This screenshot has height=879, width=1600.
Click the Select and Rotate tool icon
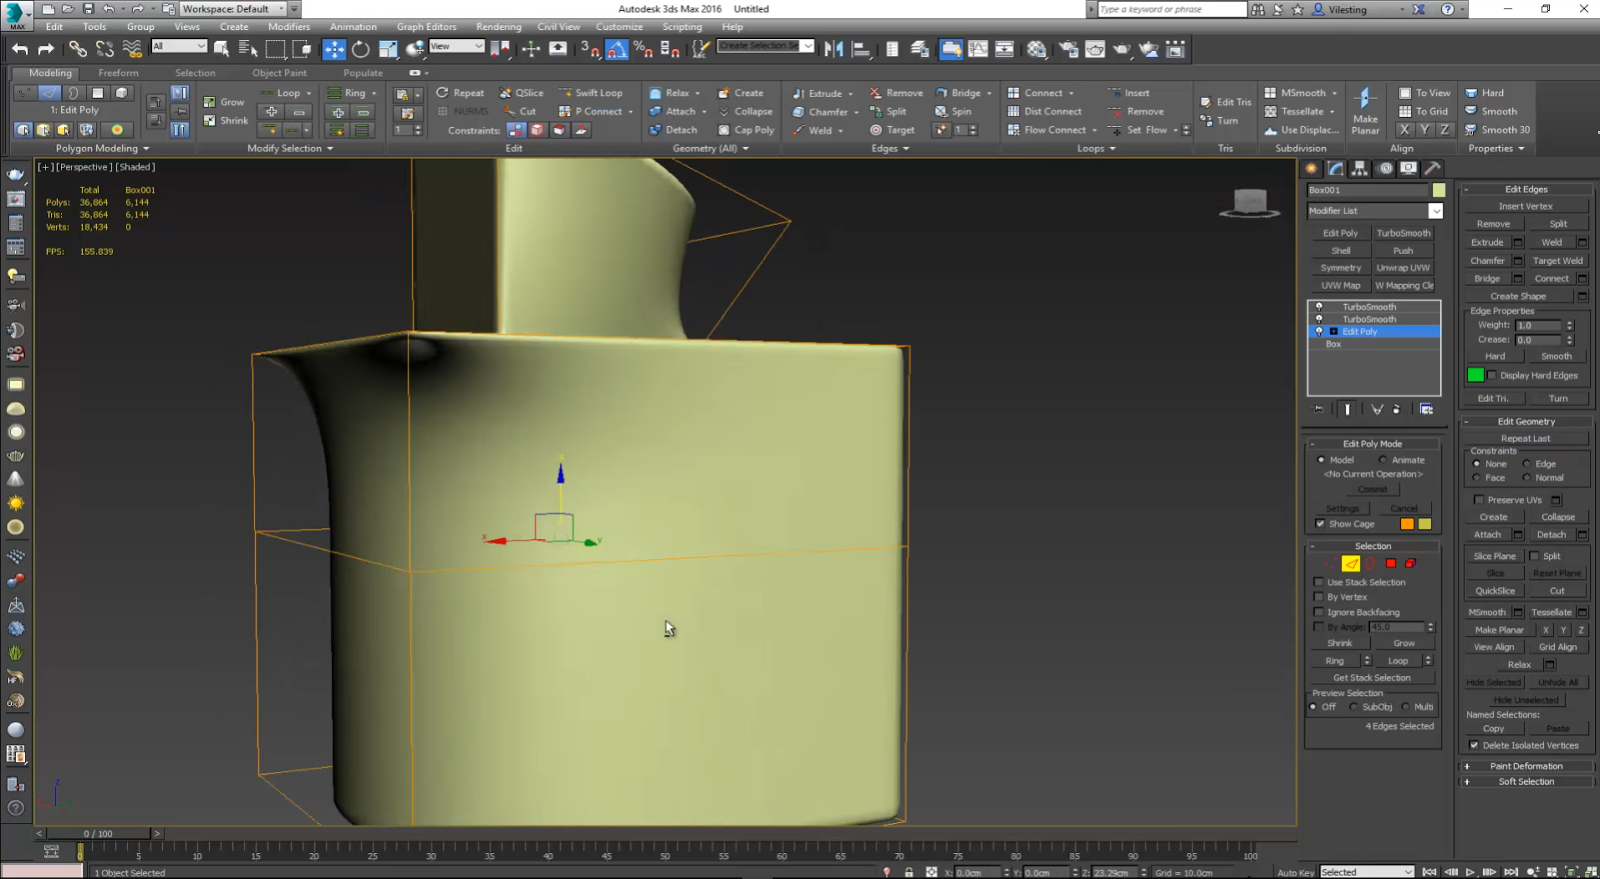tap(360, 49)
